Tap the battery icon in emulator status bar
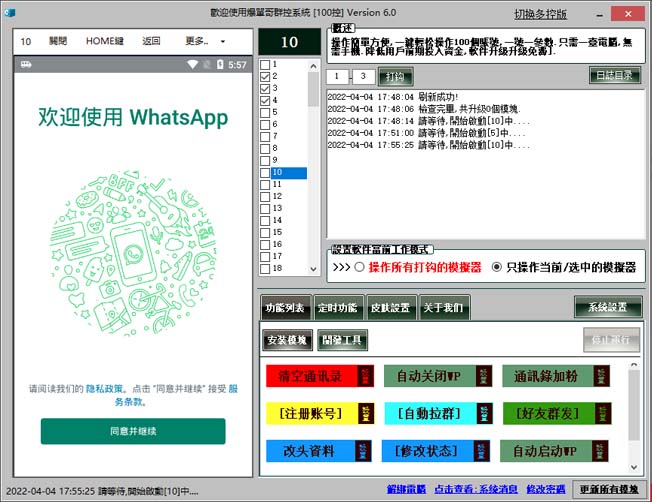 click(x=220, y=64)
